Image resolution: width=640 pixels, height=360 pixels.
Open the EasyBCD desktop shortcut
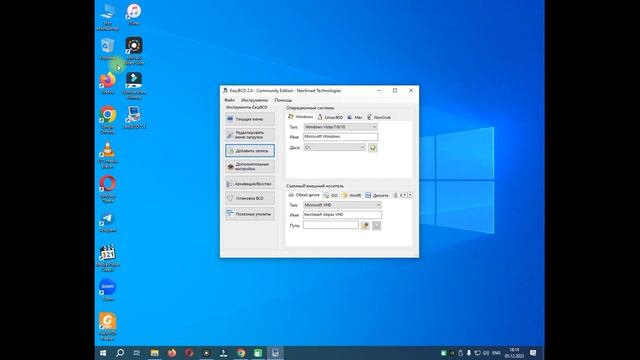tap(134, 118)
